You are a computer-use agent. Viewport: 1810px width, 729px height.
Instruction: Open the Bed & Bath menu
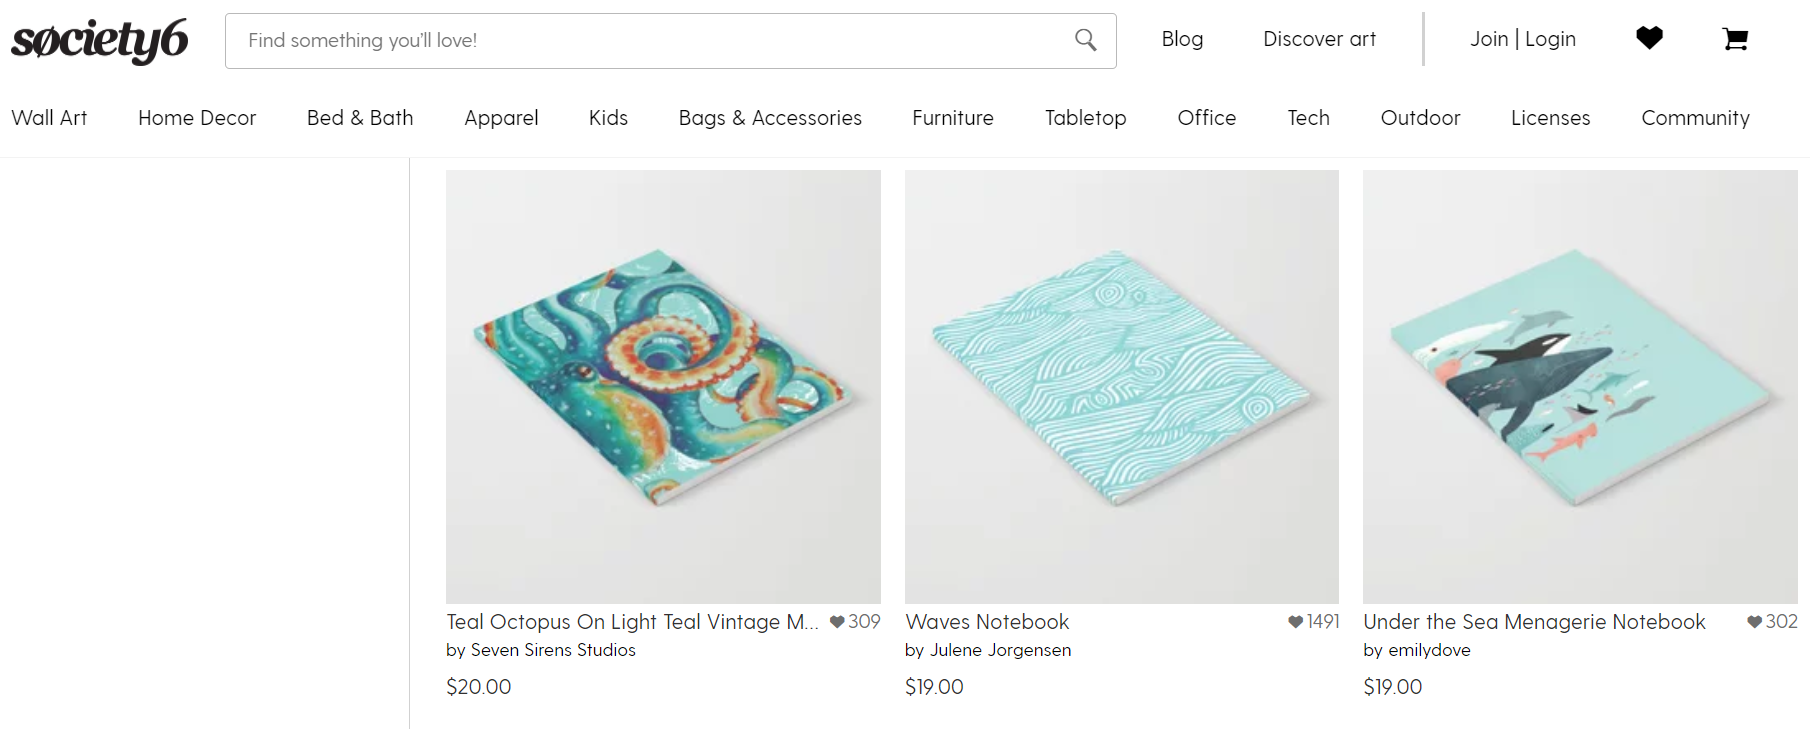point(359,118)
